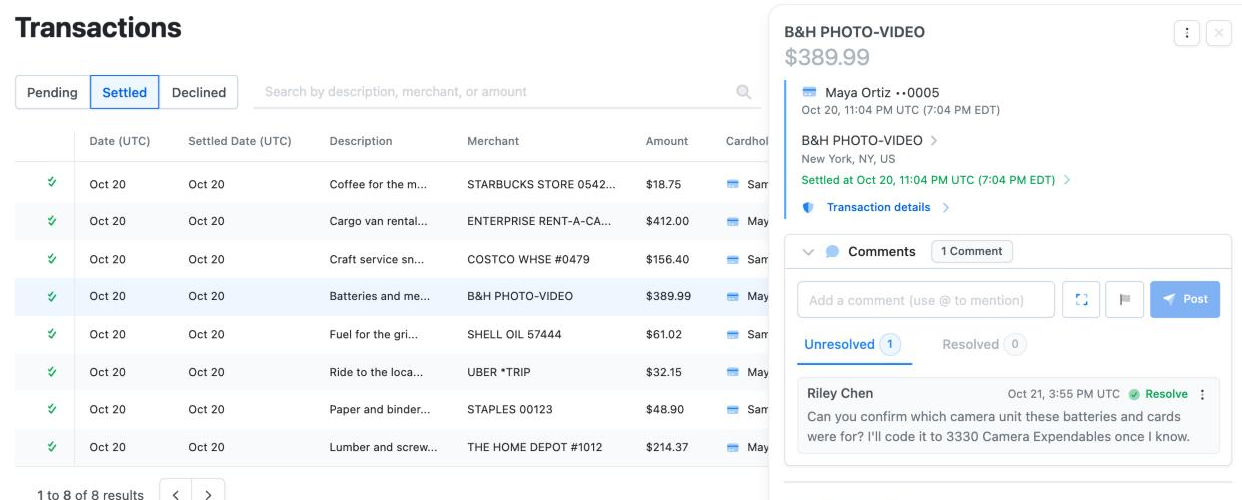Open the Transaction details link

click(x=878, y=207)
